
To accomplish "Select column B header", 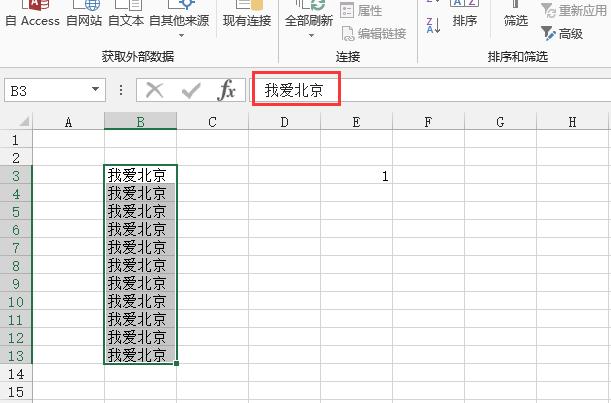I will pos(141,122).
